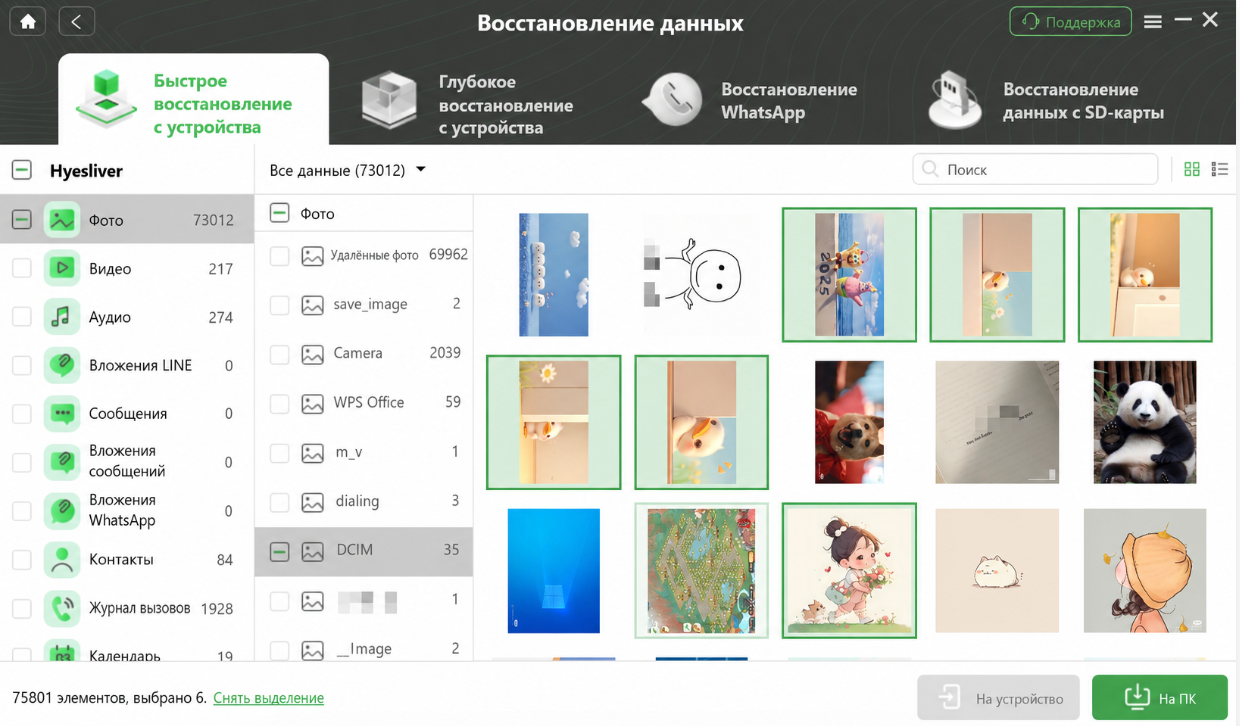Click the На устройство button
Screen dimensions: 1240x726
point(998,698)
